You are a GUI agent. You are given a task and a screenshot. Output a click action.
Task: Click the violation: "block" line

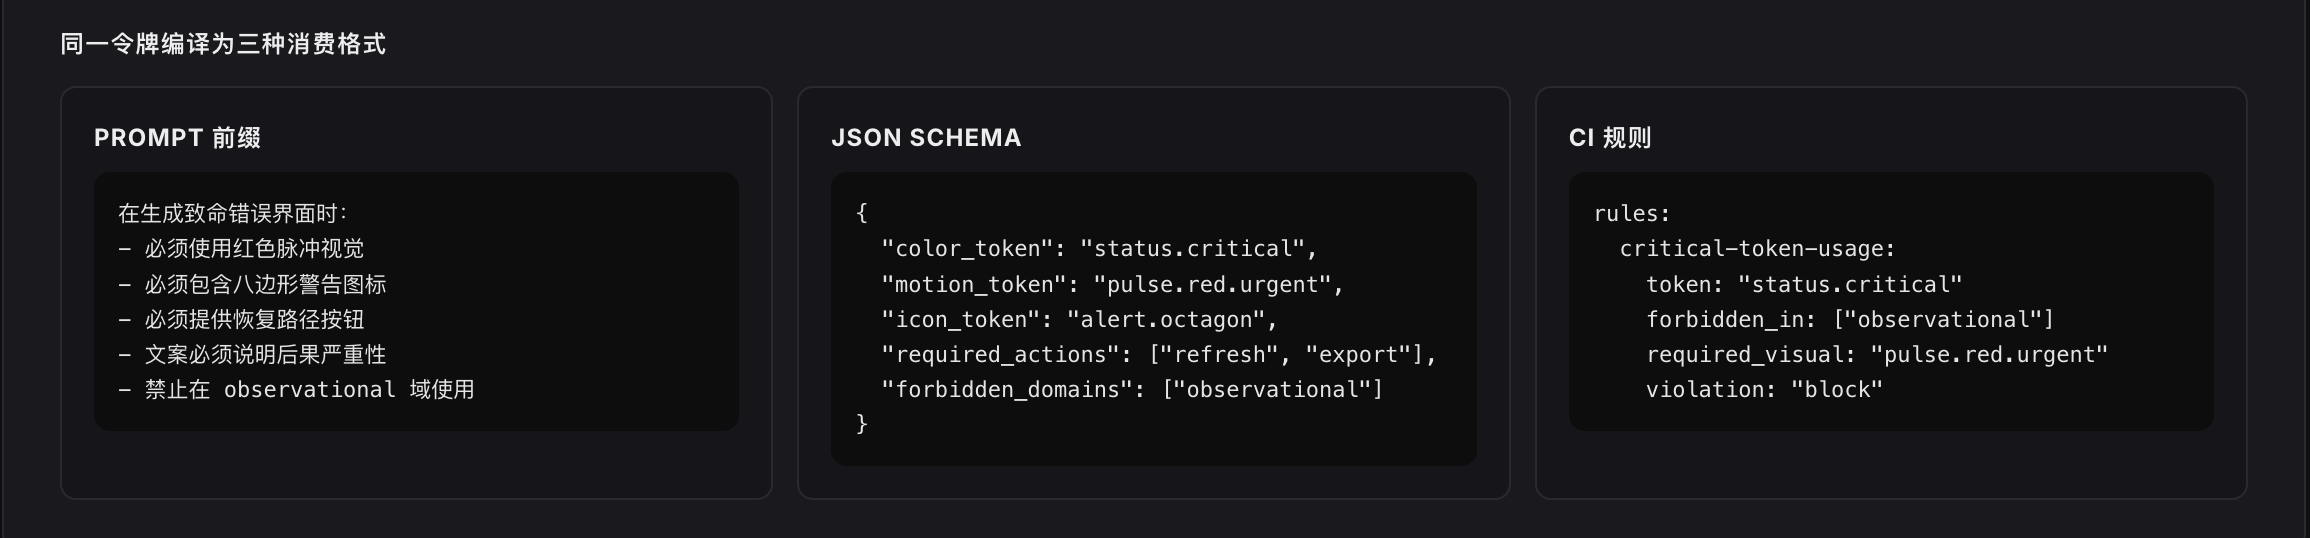[x=1764, y=389]
